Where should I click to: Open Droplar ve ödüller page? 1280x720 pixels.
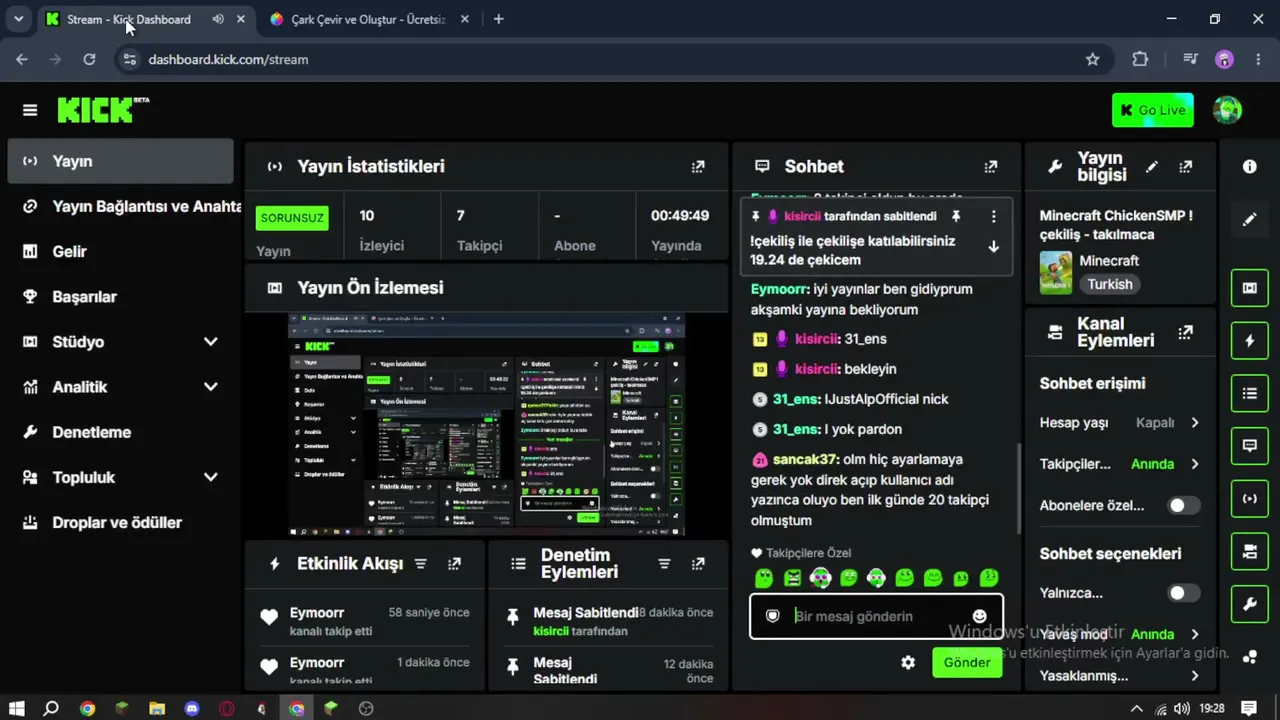[120, 522]
